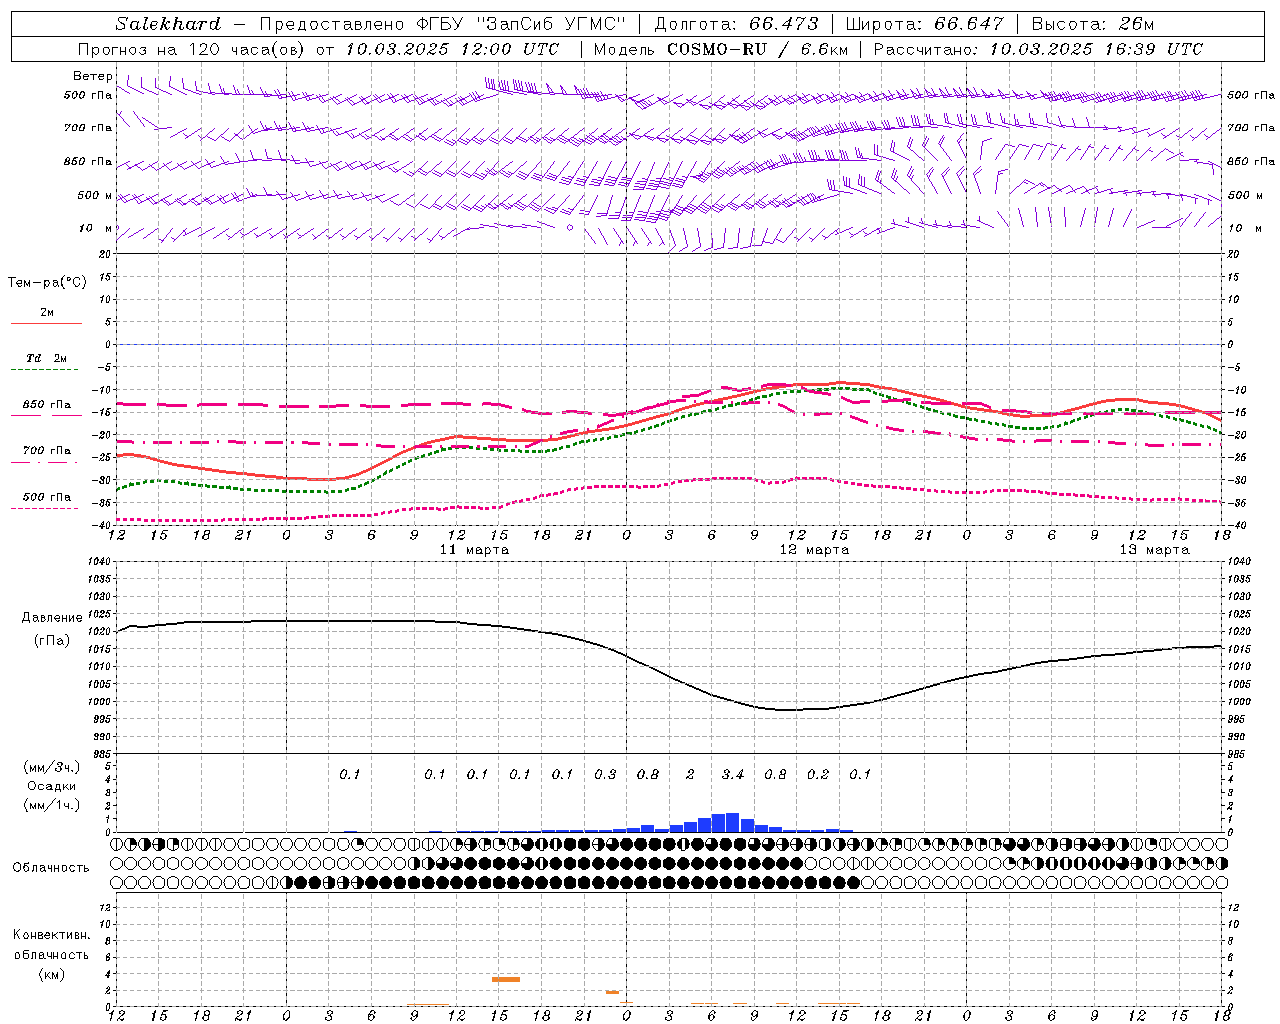This screenshot has width=1280, height=1024.
Task: Click 'Предоставлено ФГБУ "ЗапСиб УГМС"' header text
Action: [x=442, y=24]
